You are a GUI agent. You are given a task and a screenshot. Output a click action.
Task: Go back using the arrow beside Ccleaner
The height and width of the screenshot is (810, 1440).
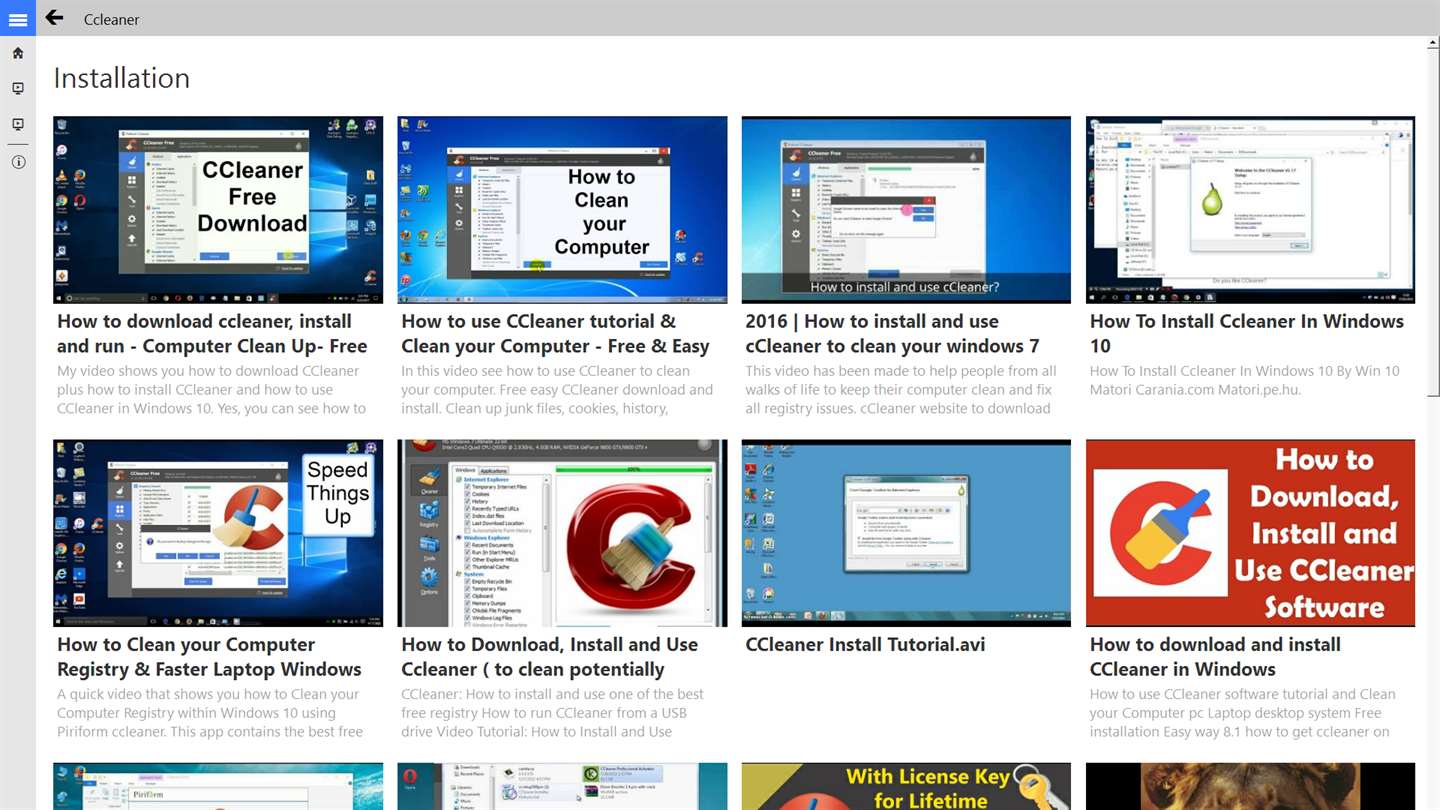tap(54, 18)
